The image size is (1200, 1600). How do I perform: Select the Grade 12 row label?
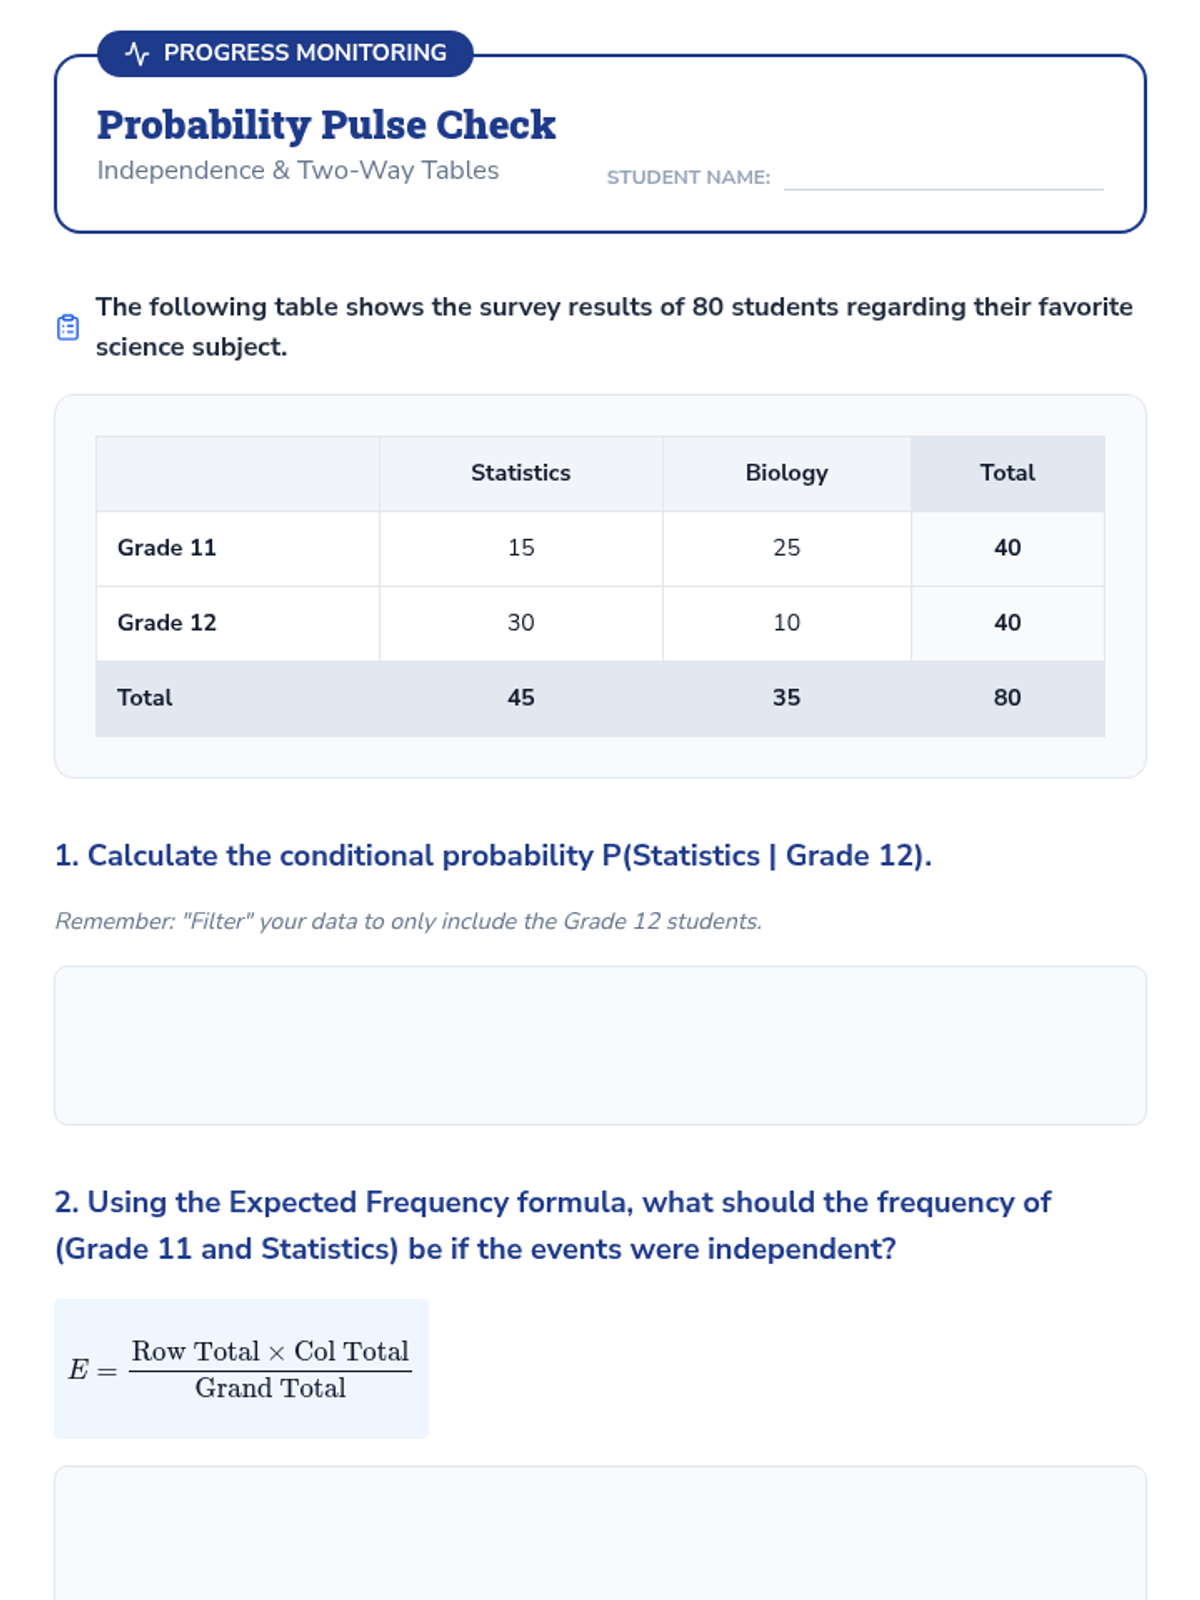tap(167, 623)
